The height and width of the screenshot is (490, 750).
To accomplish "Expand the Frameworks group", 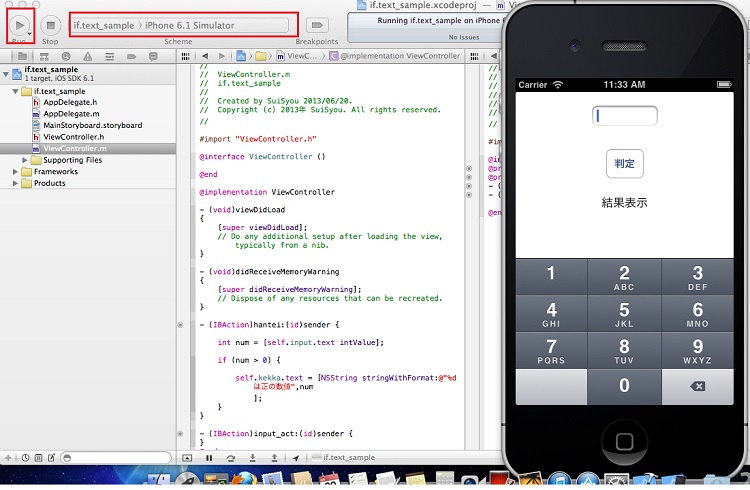I will pos(15,171).
